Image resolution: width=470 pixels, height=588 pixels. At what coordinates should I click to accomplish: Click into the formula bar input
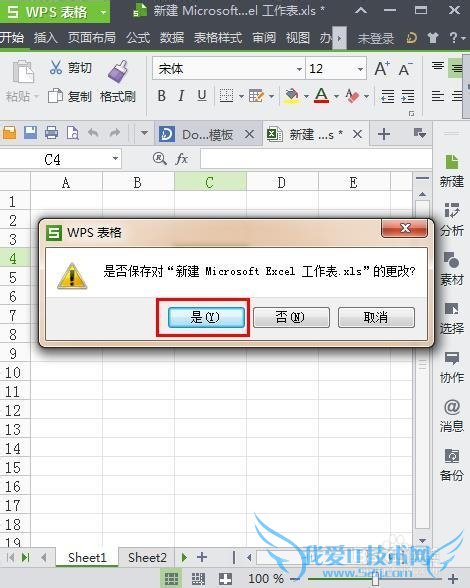316,159
